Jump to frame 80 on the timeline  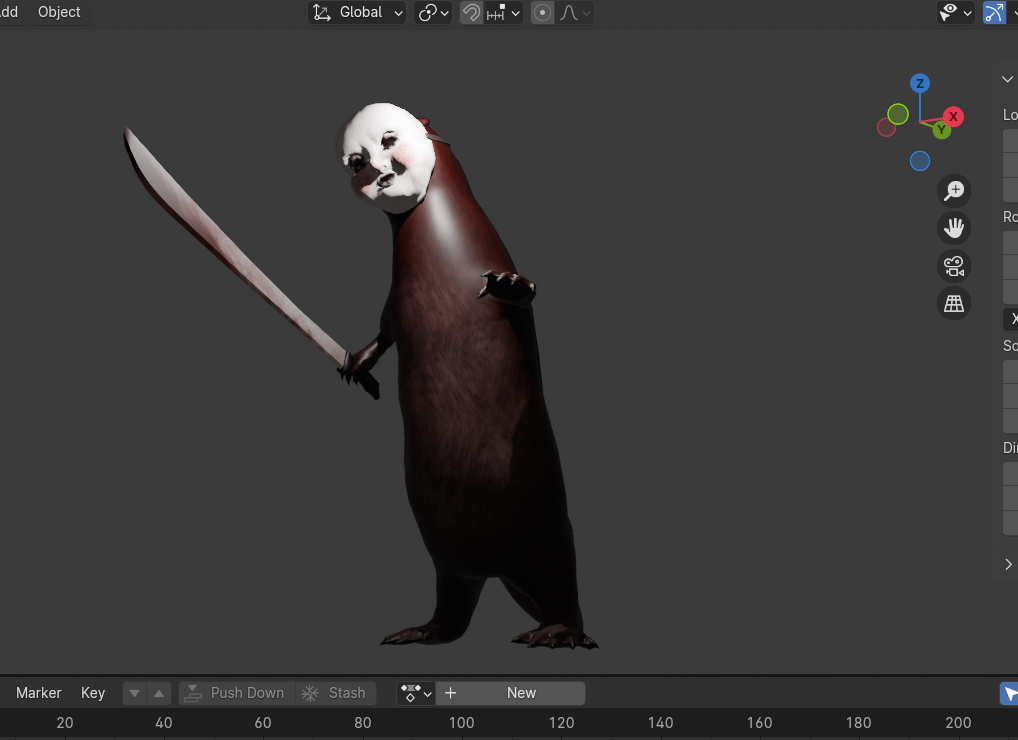pos(363,723)
